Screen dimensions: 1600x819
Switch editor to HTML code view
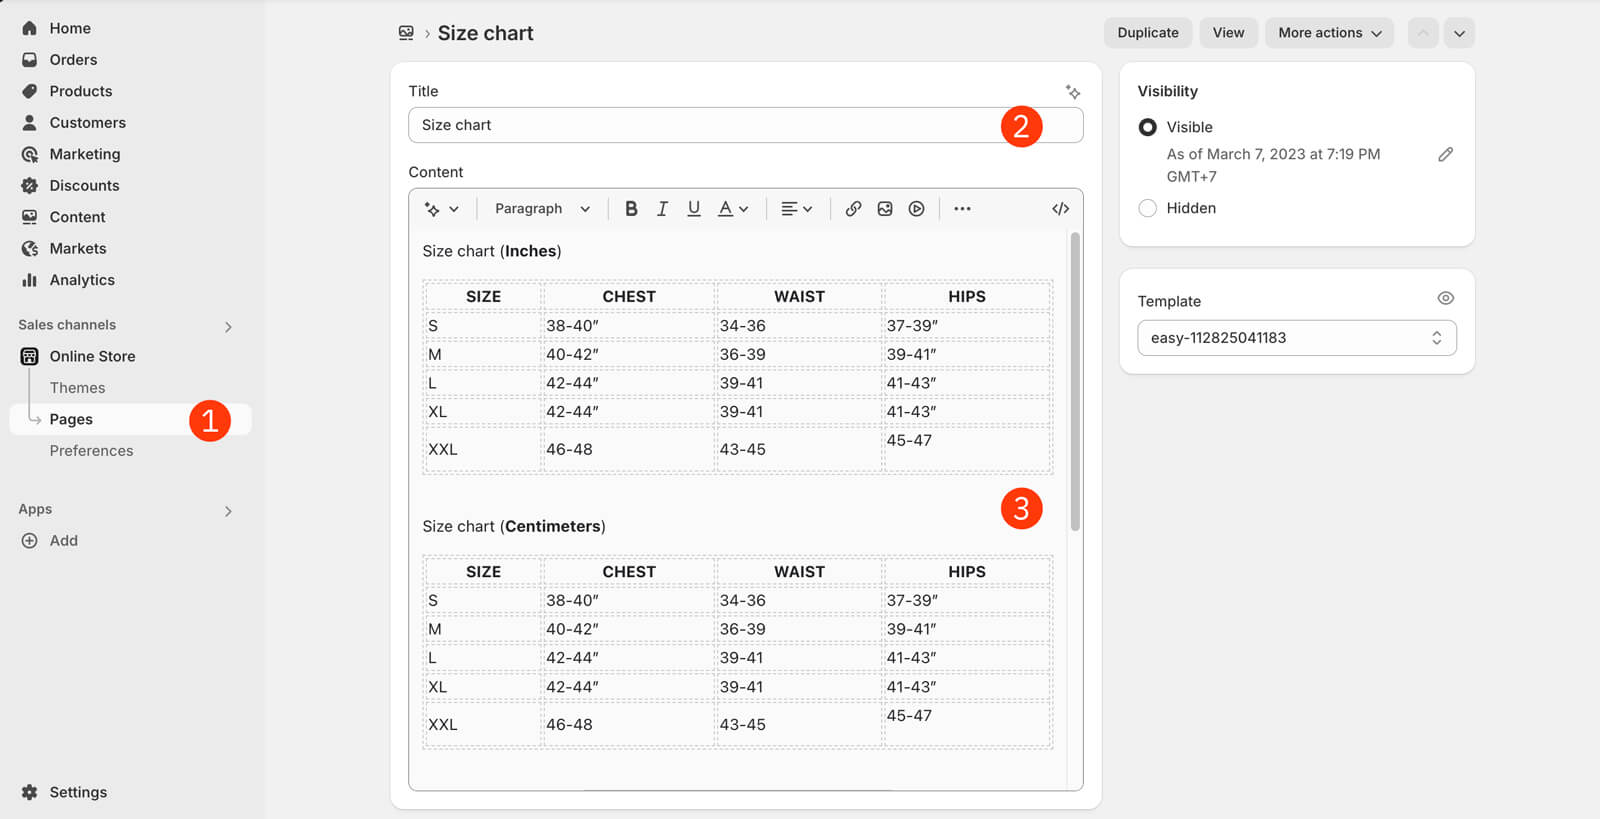(1060, 209)
